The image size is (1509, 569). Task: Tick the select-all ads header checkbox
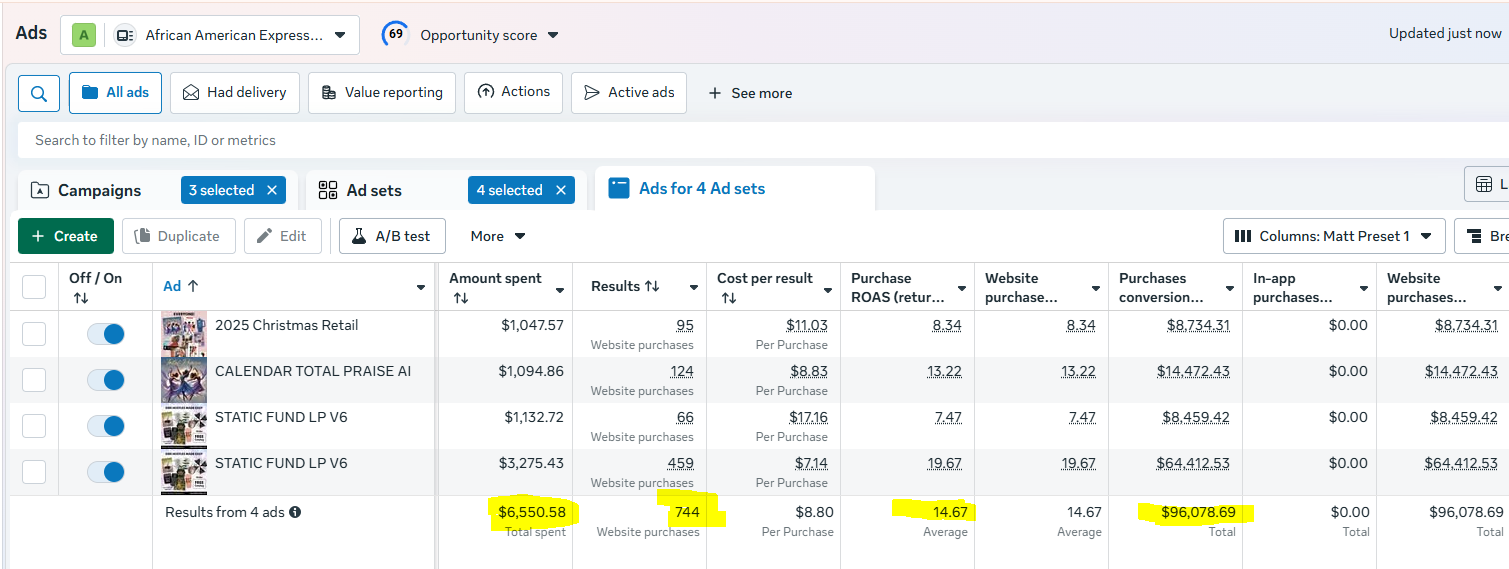click(x=34, y=287)
